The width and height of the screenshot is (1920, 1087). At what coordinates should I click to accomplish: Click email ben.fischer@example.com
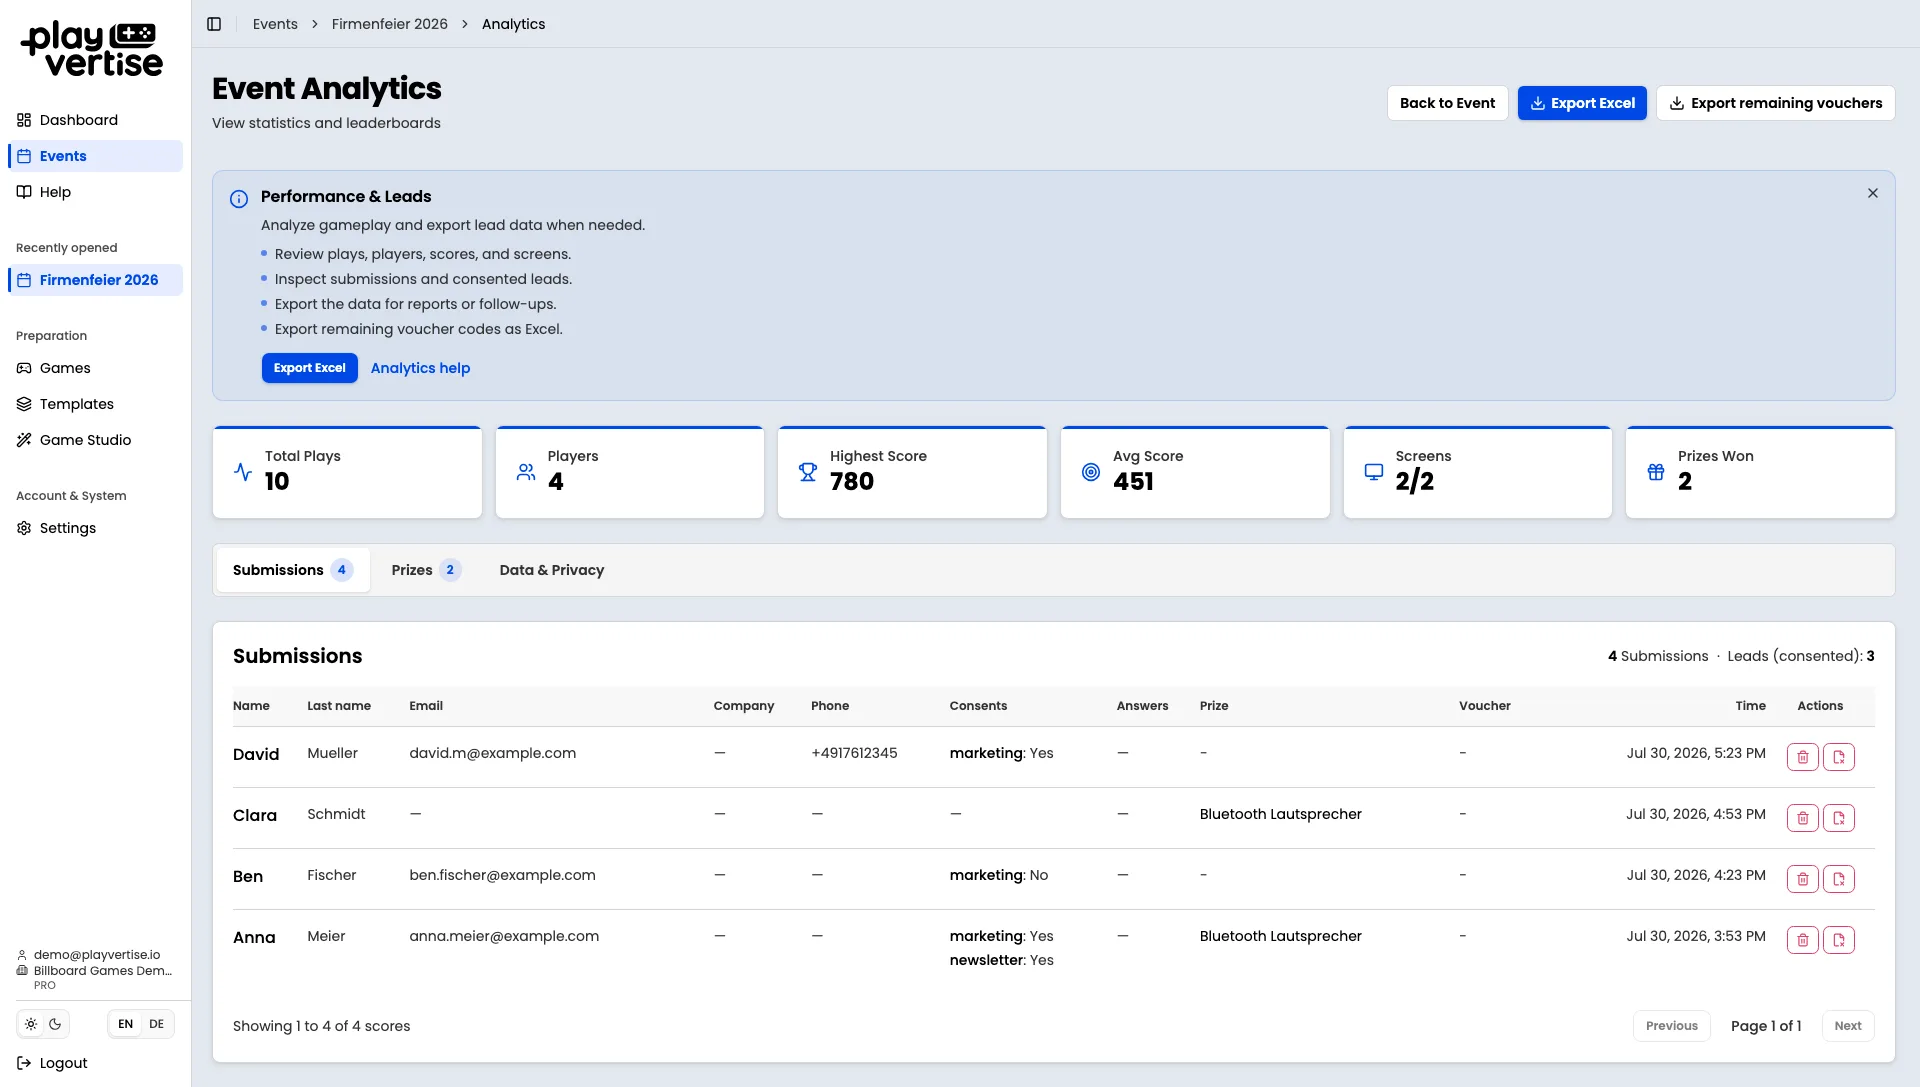[x=502, y=875]
